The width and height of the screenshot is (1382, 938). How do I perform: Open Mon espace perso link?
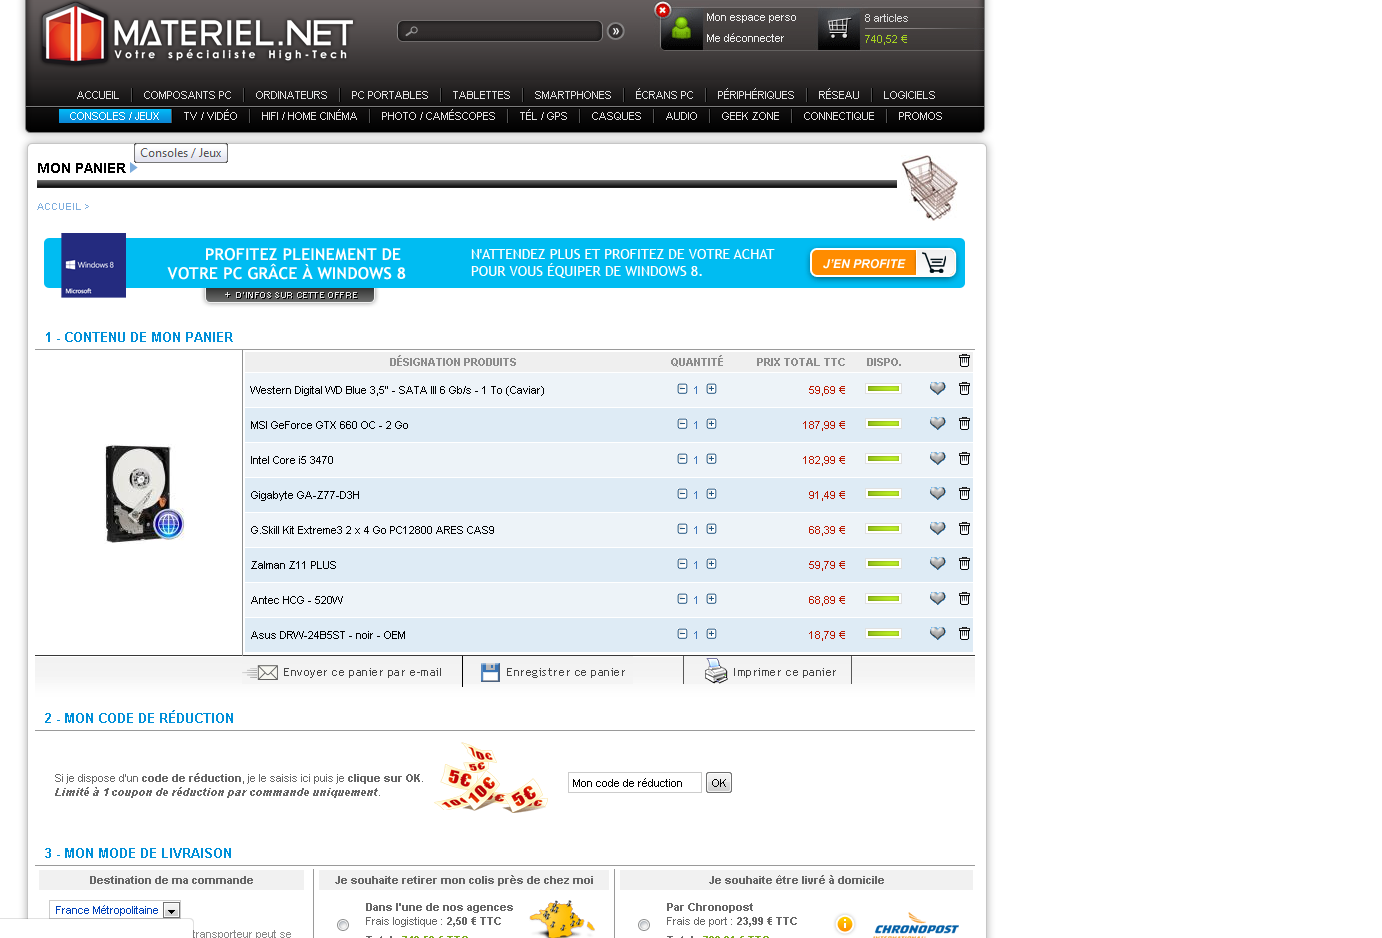pyautogui.click(x=751, y=17)
